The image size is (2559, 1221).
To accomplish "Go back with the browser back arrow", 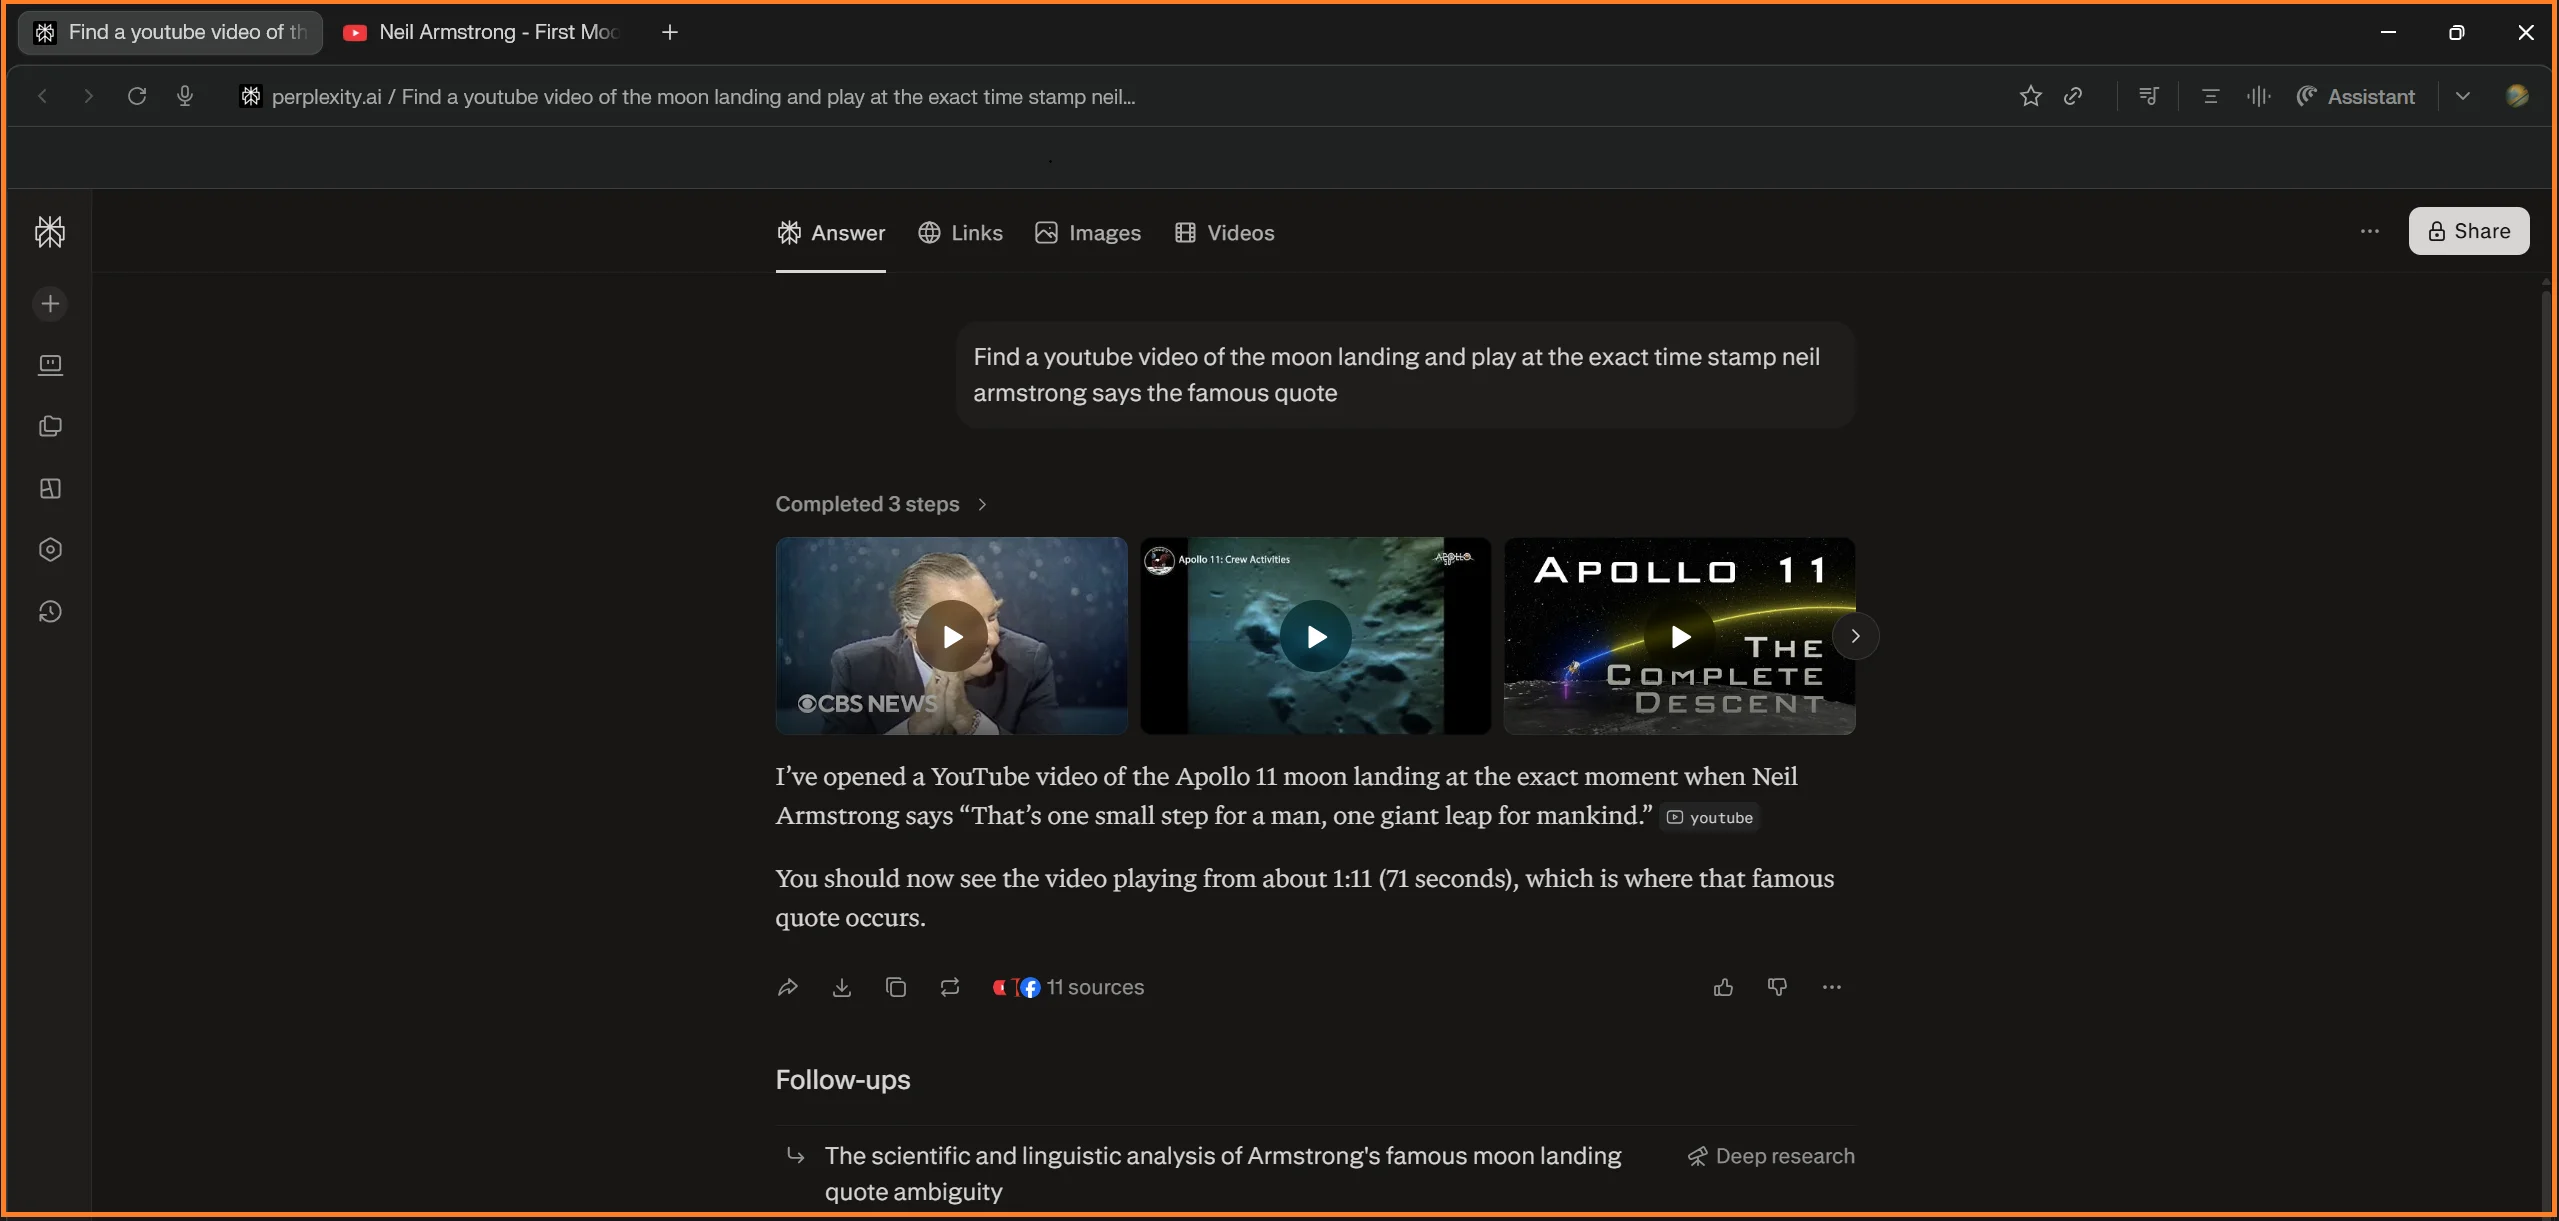I will click(x=42, y=96).
